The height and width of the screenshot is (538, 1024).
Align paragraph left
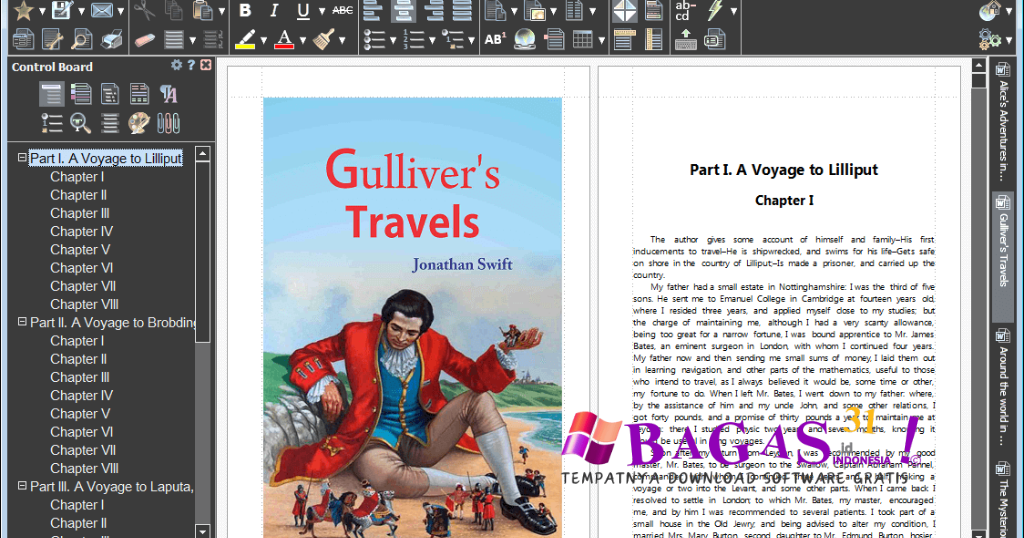click(x=373, y=10)
